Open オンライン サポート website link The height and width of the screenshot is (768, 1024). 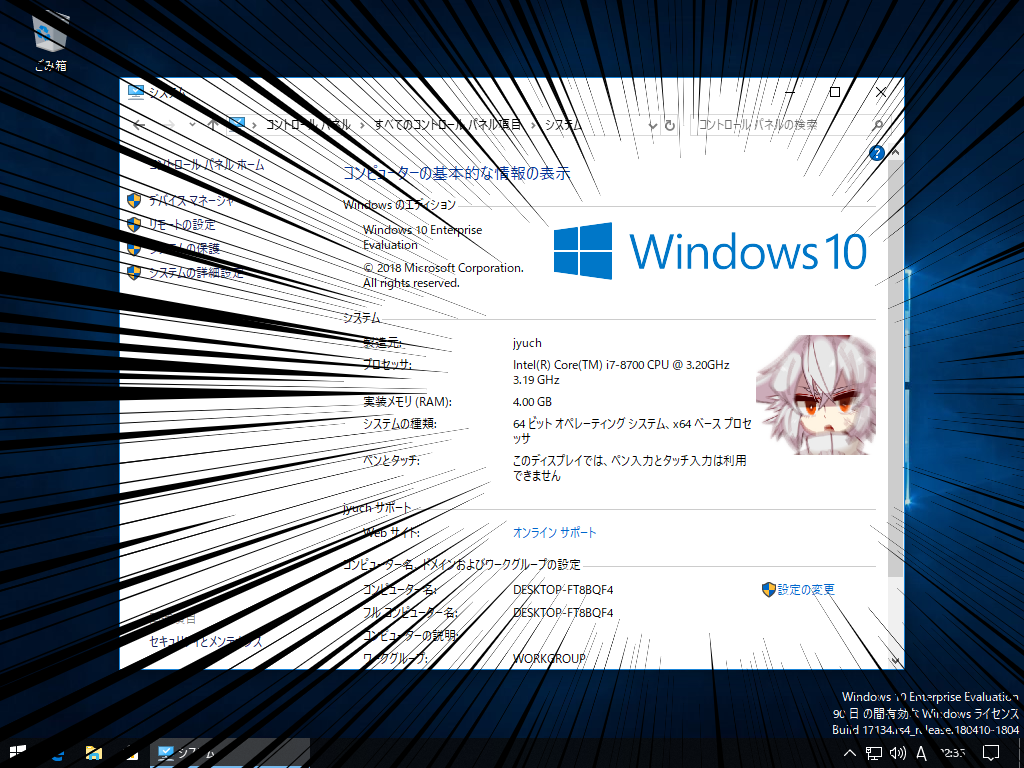click(x=554, y=532)
